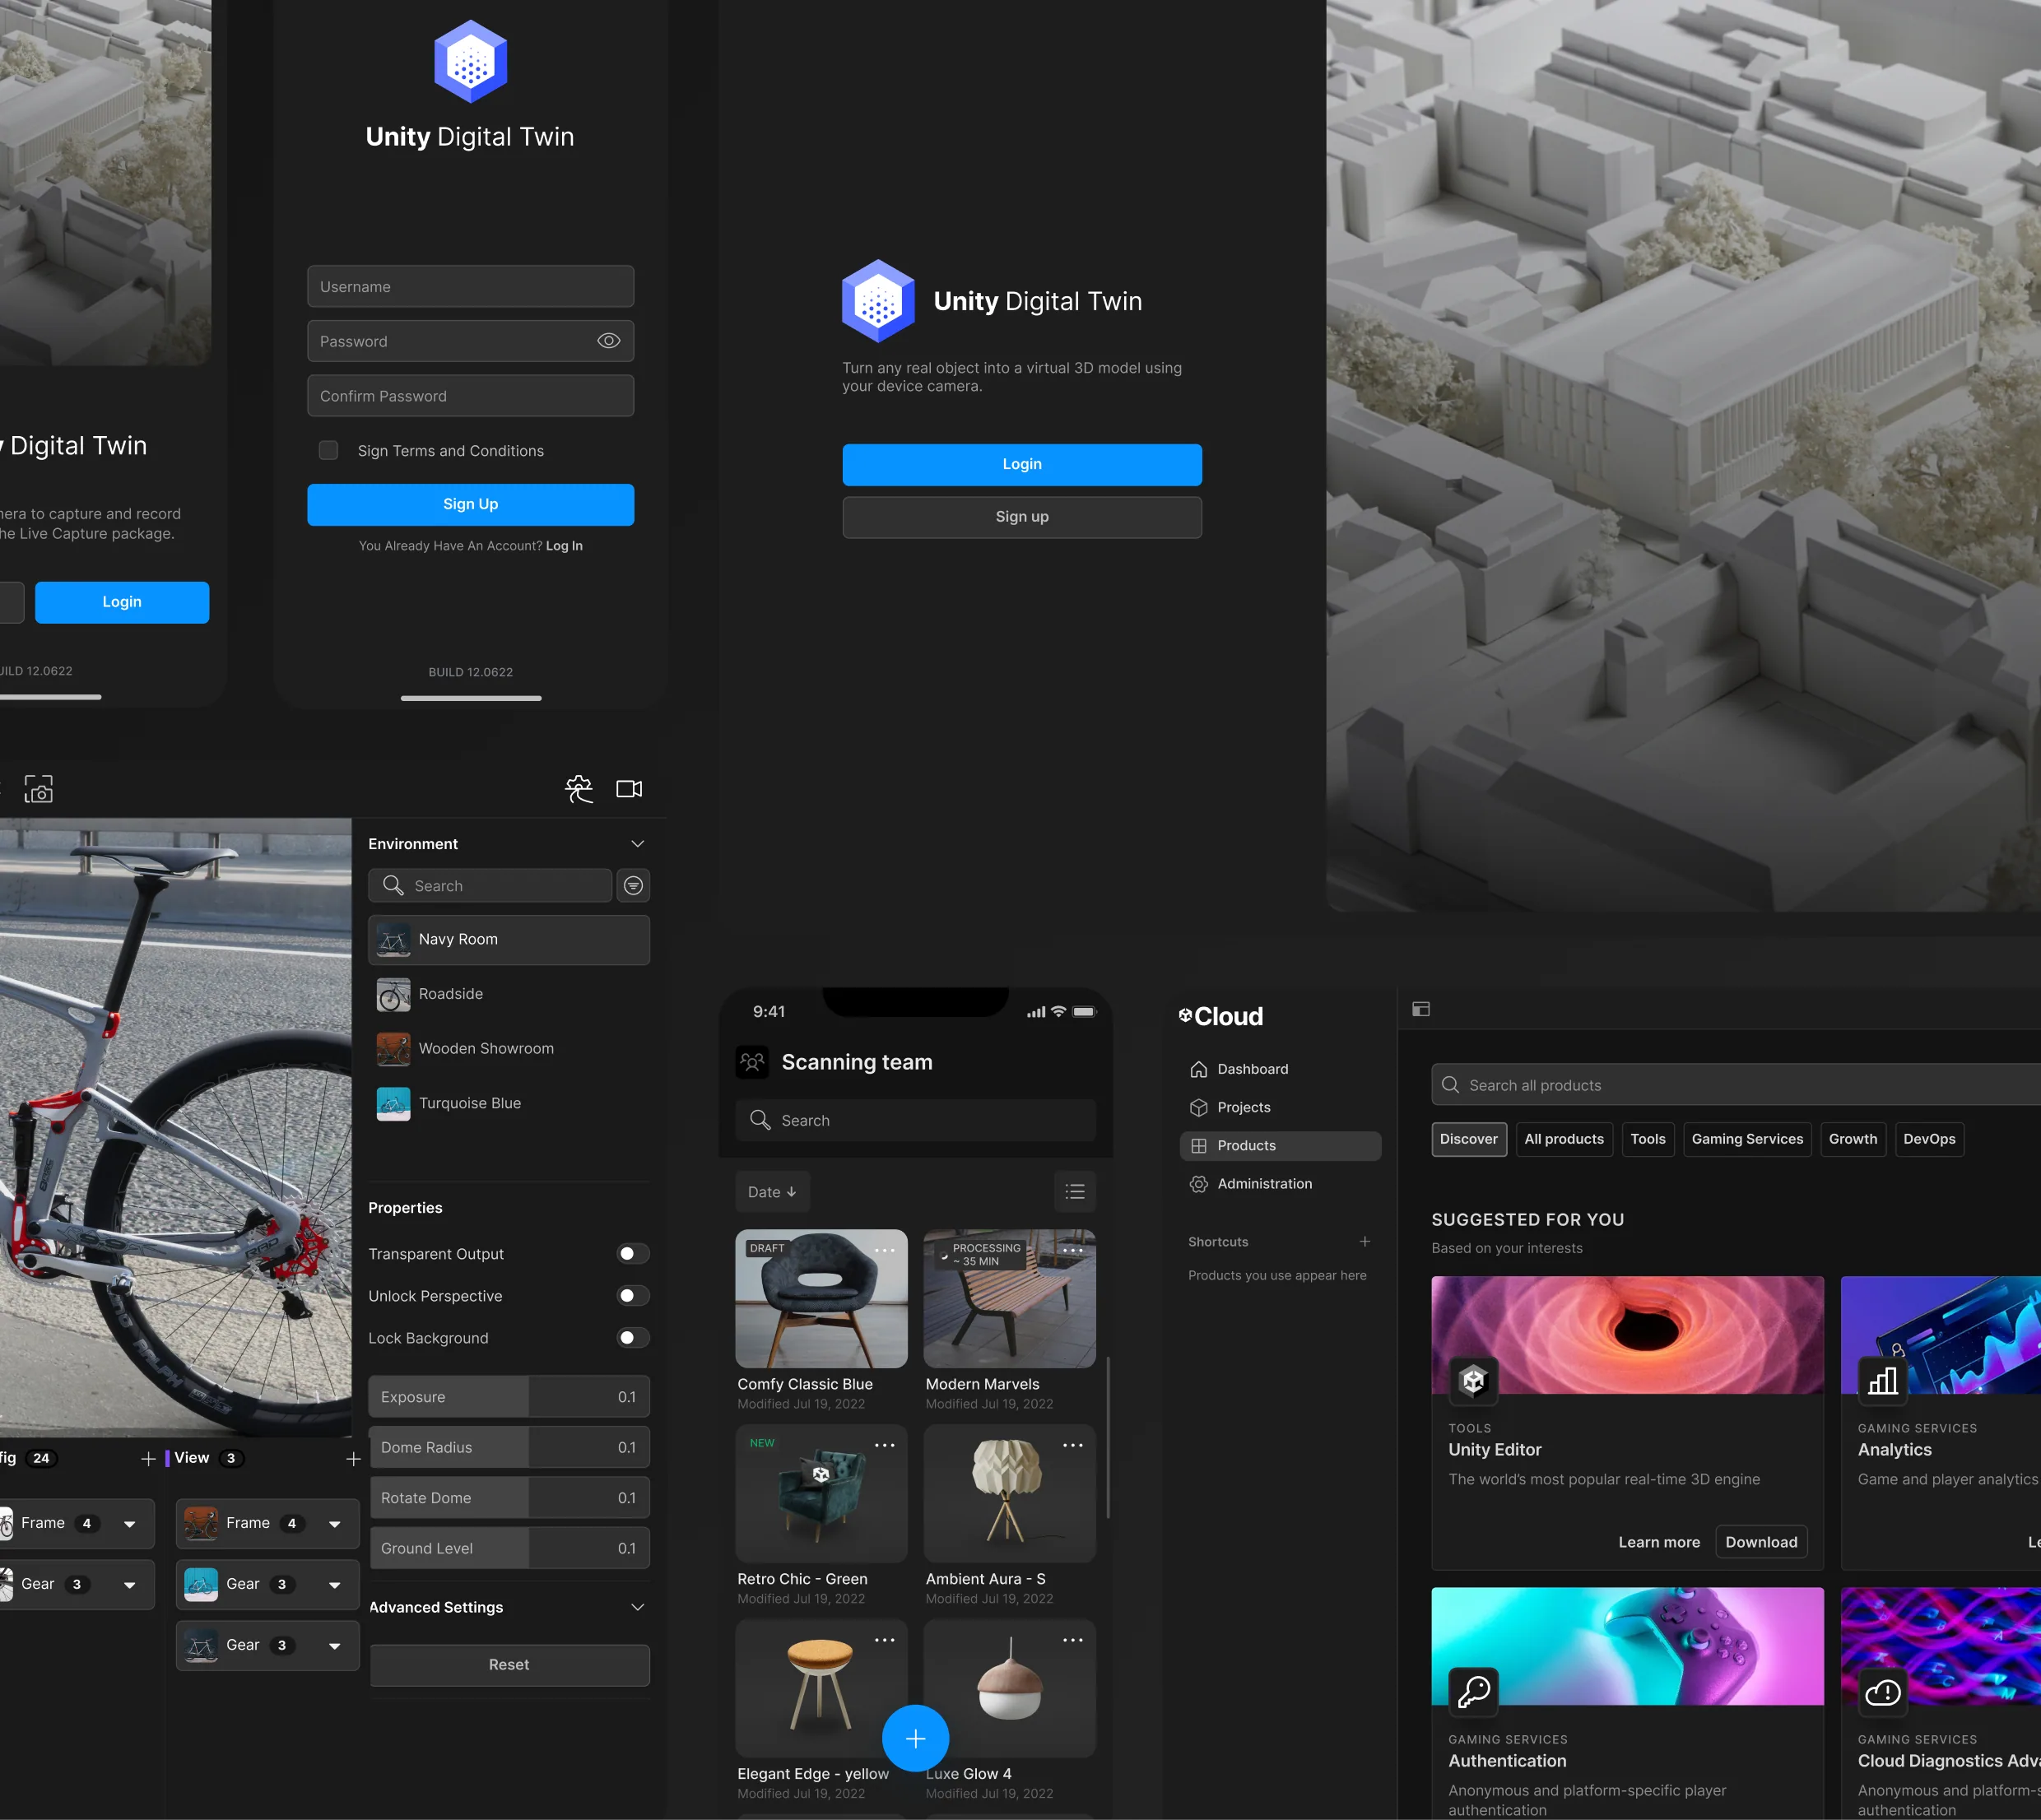
Task: Open Retro Chic - Green options menu
Action: (x=885, y=1445)
